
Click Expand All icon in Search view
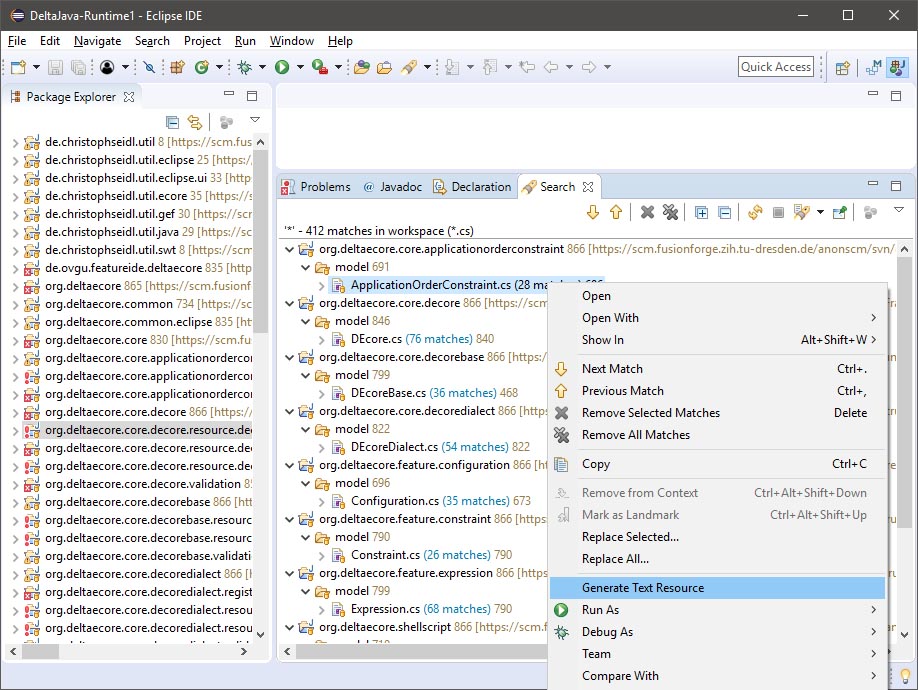tap(701, 212)
